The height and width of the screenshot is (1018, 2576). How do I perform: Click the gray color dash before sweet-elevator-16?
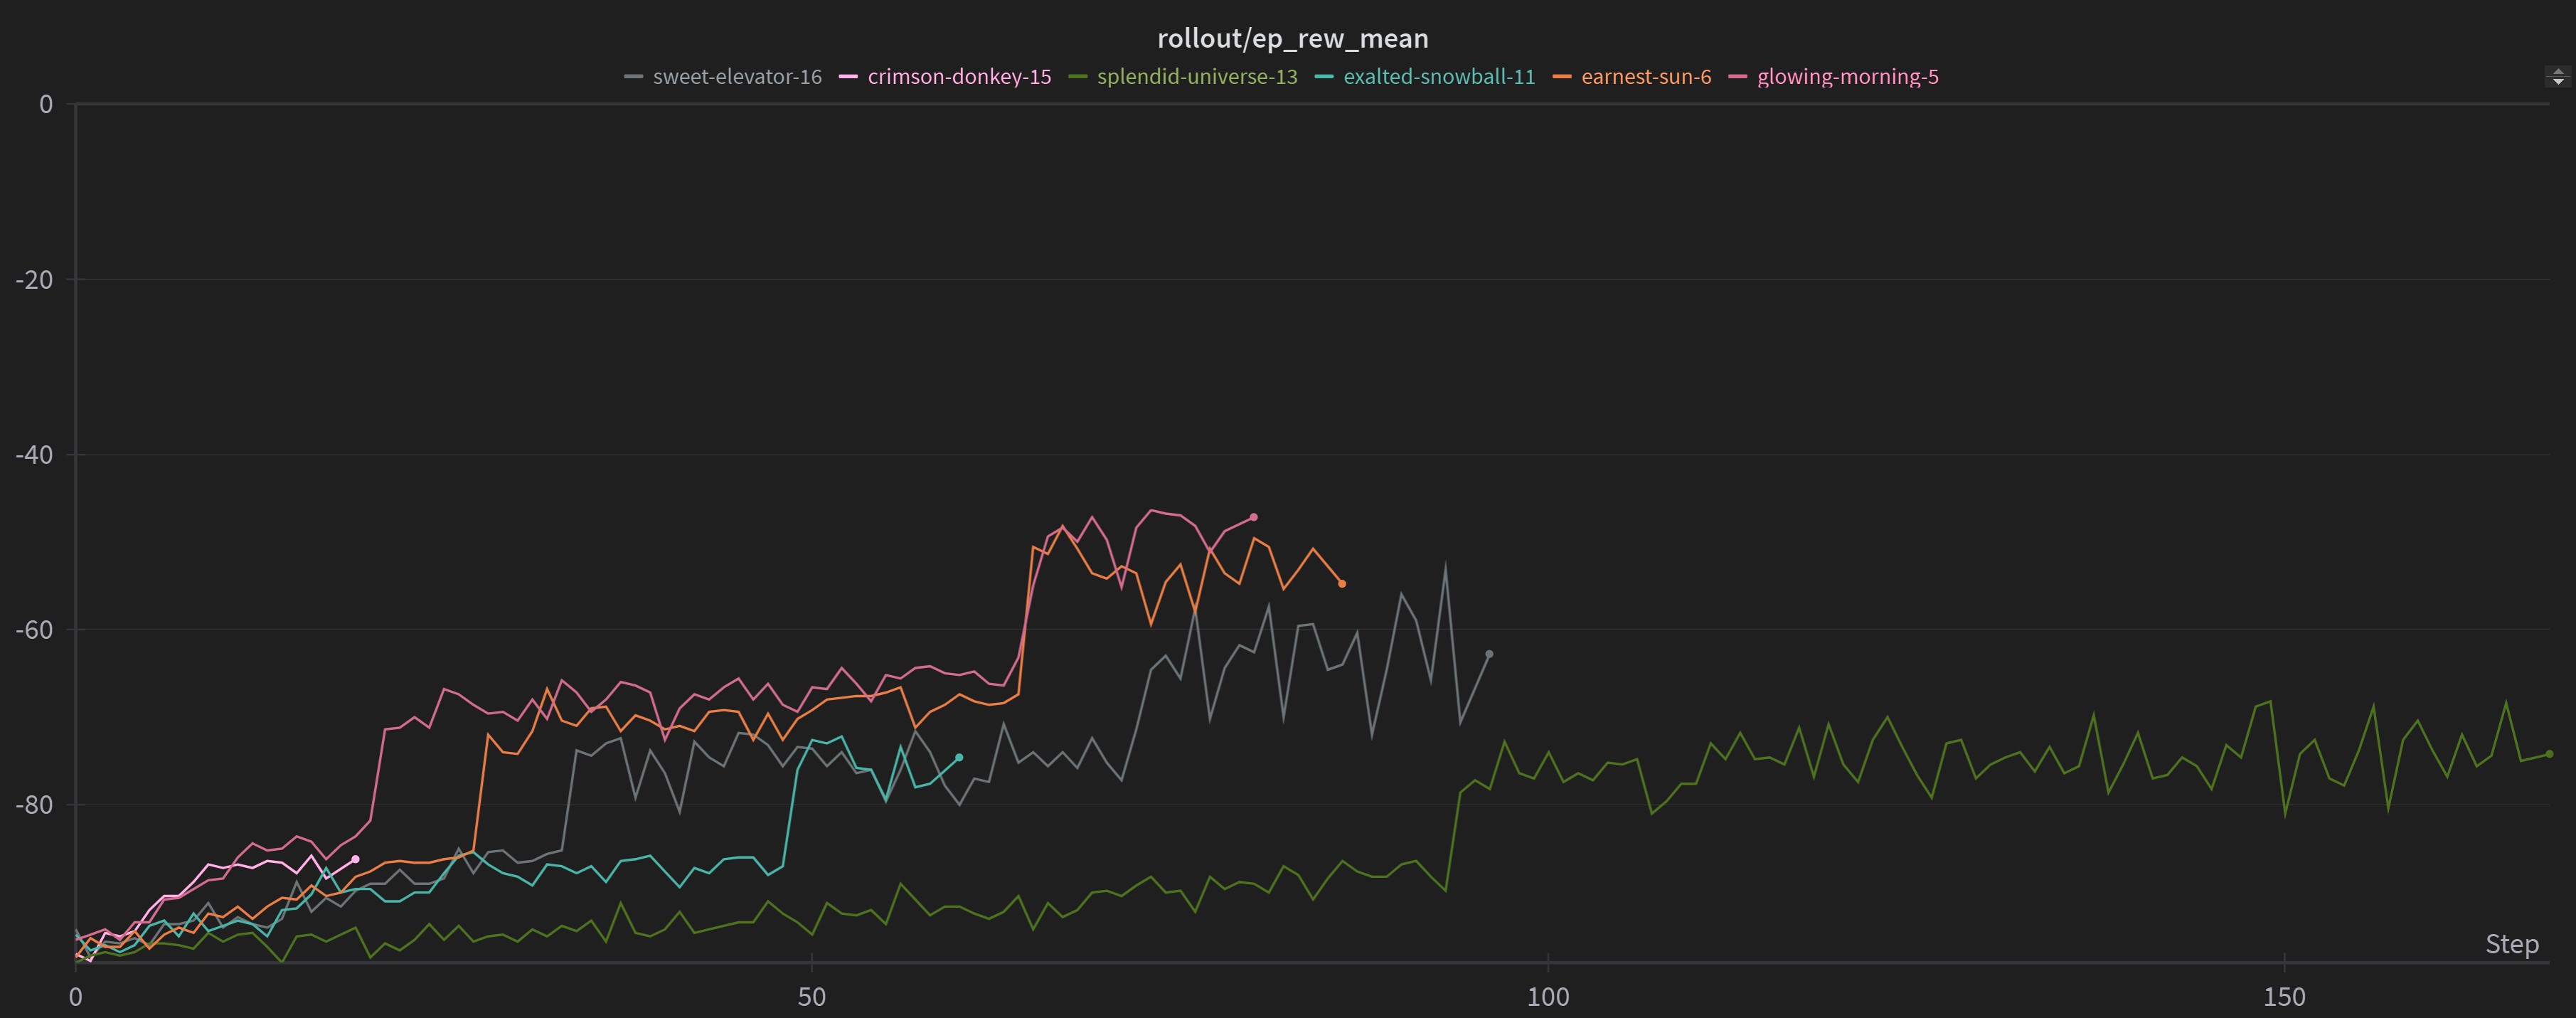coord(633,77)
